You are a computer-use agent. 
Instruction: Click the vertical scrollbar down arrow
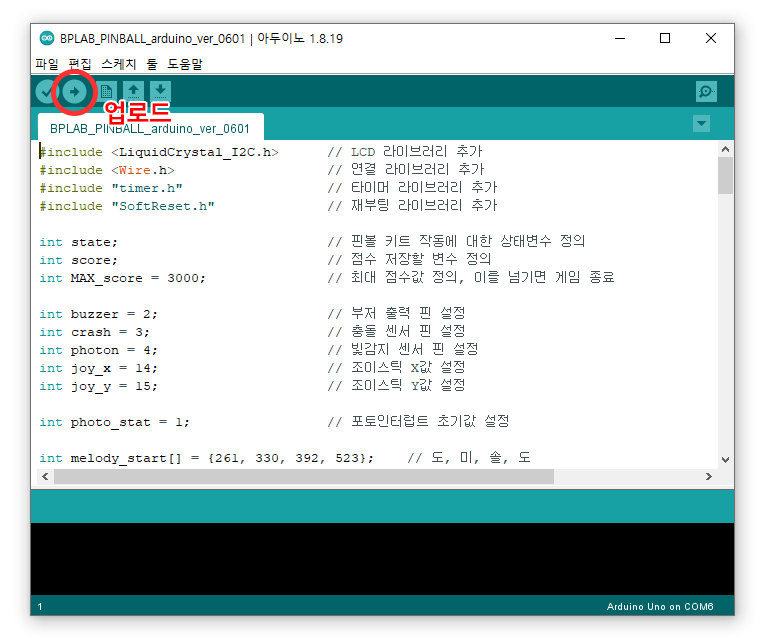coord(725,459)
